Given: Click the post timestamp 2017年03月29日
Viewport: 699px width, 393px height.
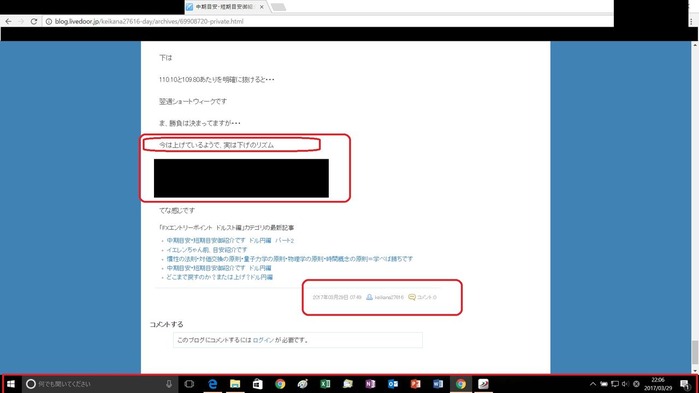Looking at the screenshot, I should tap(337, 297).
